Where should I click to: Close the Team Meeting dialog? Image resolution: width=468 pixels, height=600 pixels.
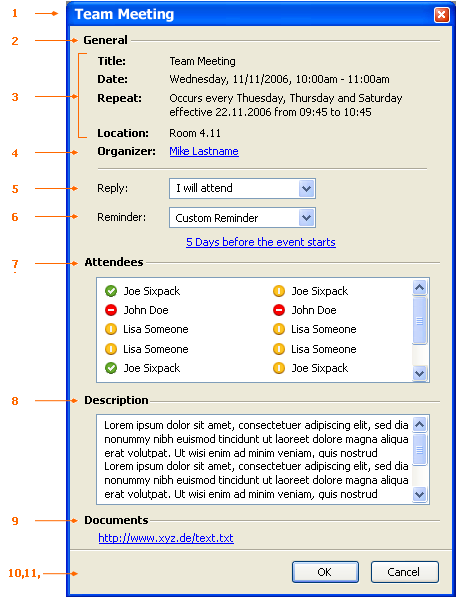click(x=442, y=15)
